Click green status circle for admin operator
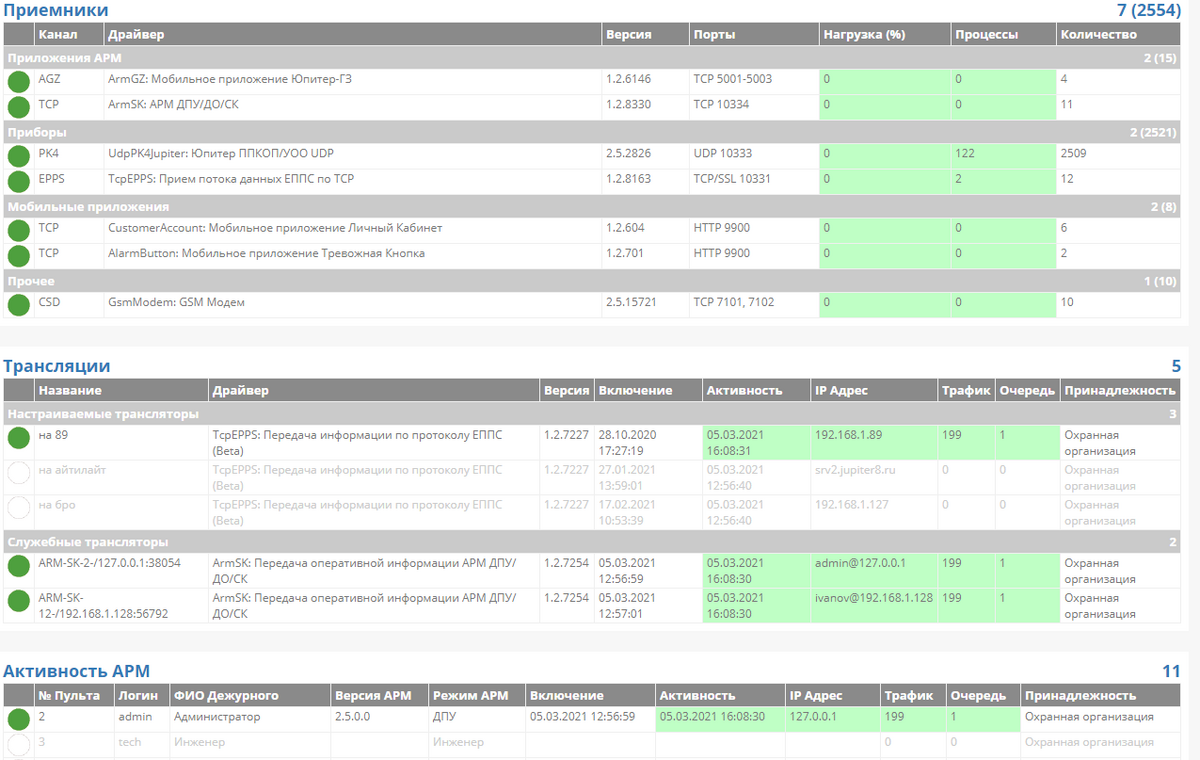This screenshot has height=760, width=1200. pos(18,720)
